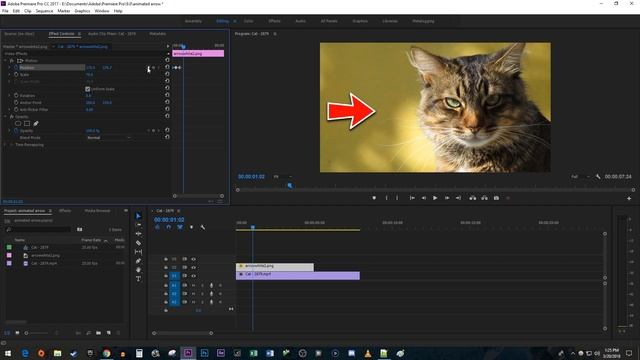
Task: Toggle Uniform Scale checkbox
Action: point(87,89)
